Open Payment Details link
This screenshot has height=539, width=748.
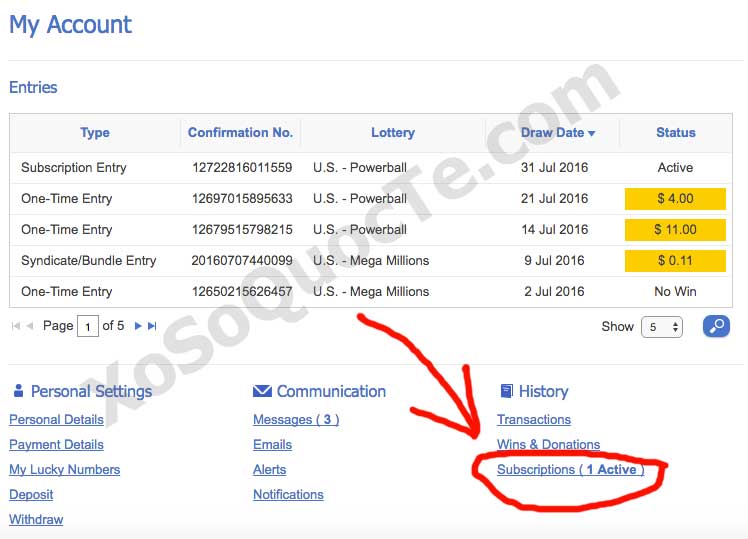click(56, 444)
